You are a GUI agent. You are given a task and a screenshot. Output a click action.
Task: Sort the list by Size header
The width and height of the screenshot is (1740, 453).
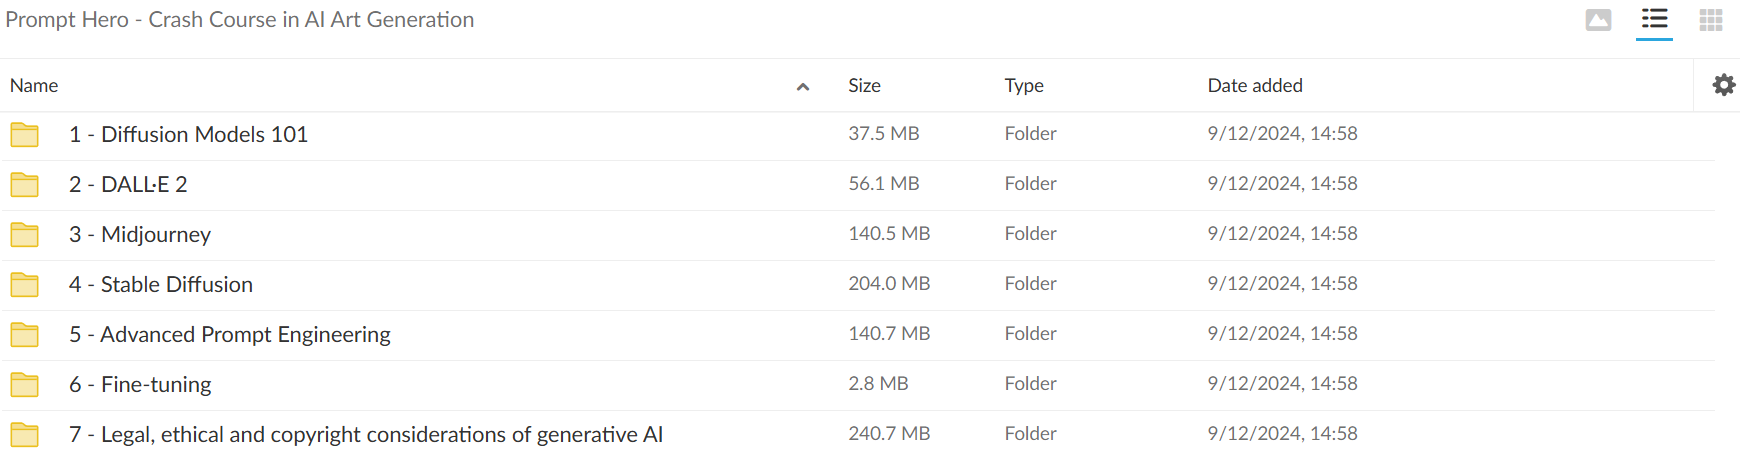(864, 86)
